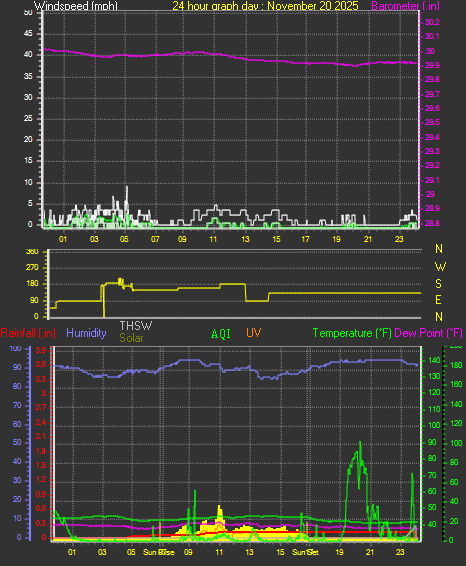Click the 90 humidity scale value
The height and width of the screenshot is (566, 466).
click(x=17, y=367)
